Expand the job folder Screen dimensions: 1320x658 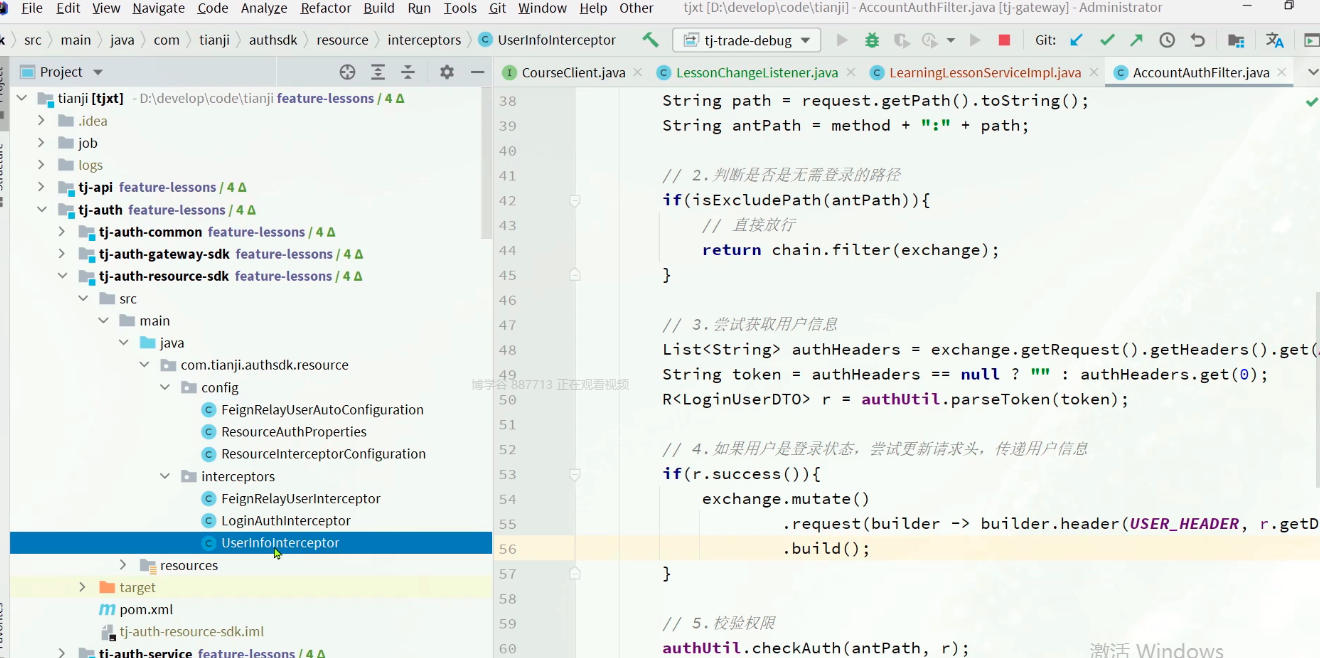pos(41,143)
